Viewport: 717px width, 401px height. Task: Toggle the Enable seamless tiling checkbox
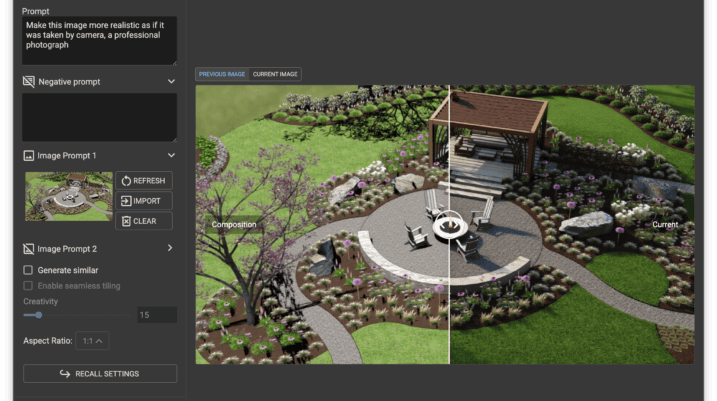point(28,286)
